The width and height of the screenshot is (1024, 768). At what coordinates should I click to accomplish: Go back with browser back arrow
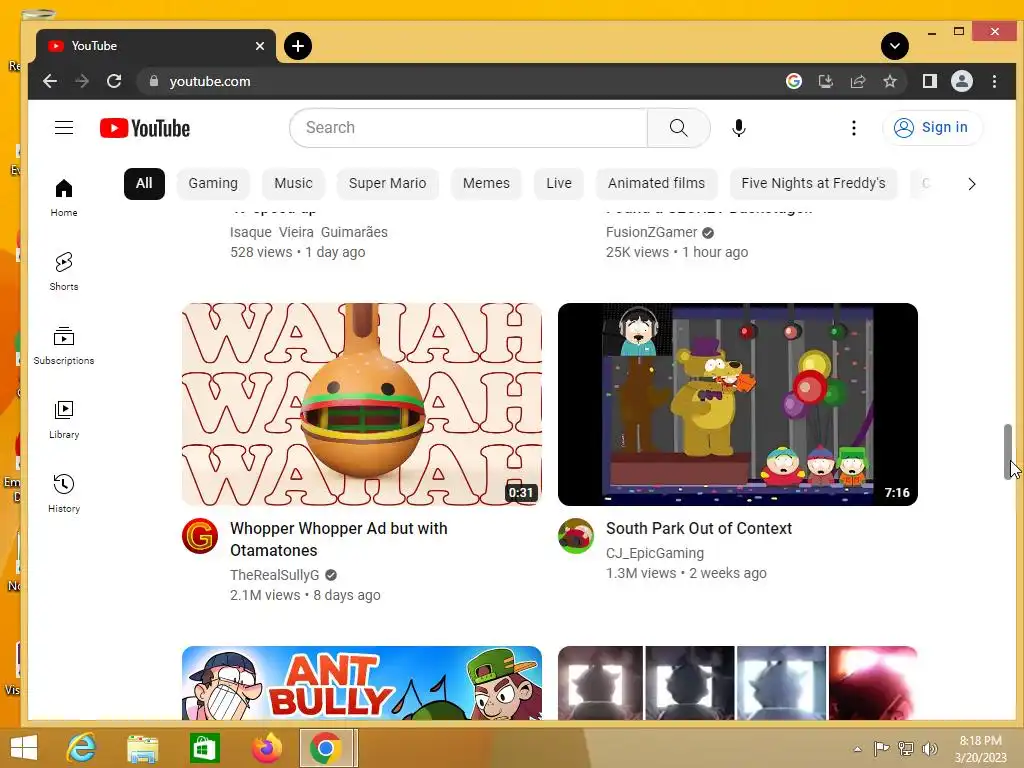point(50,81)
